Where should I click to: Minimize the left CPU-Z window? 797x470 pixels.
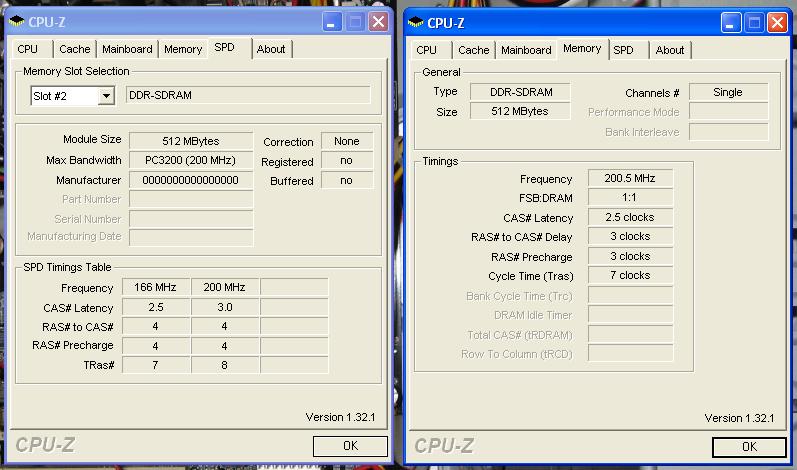[331, 22]
